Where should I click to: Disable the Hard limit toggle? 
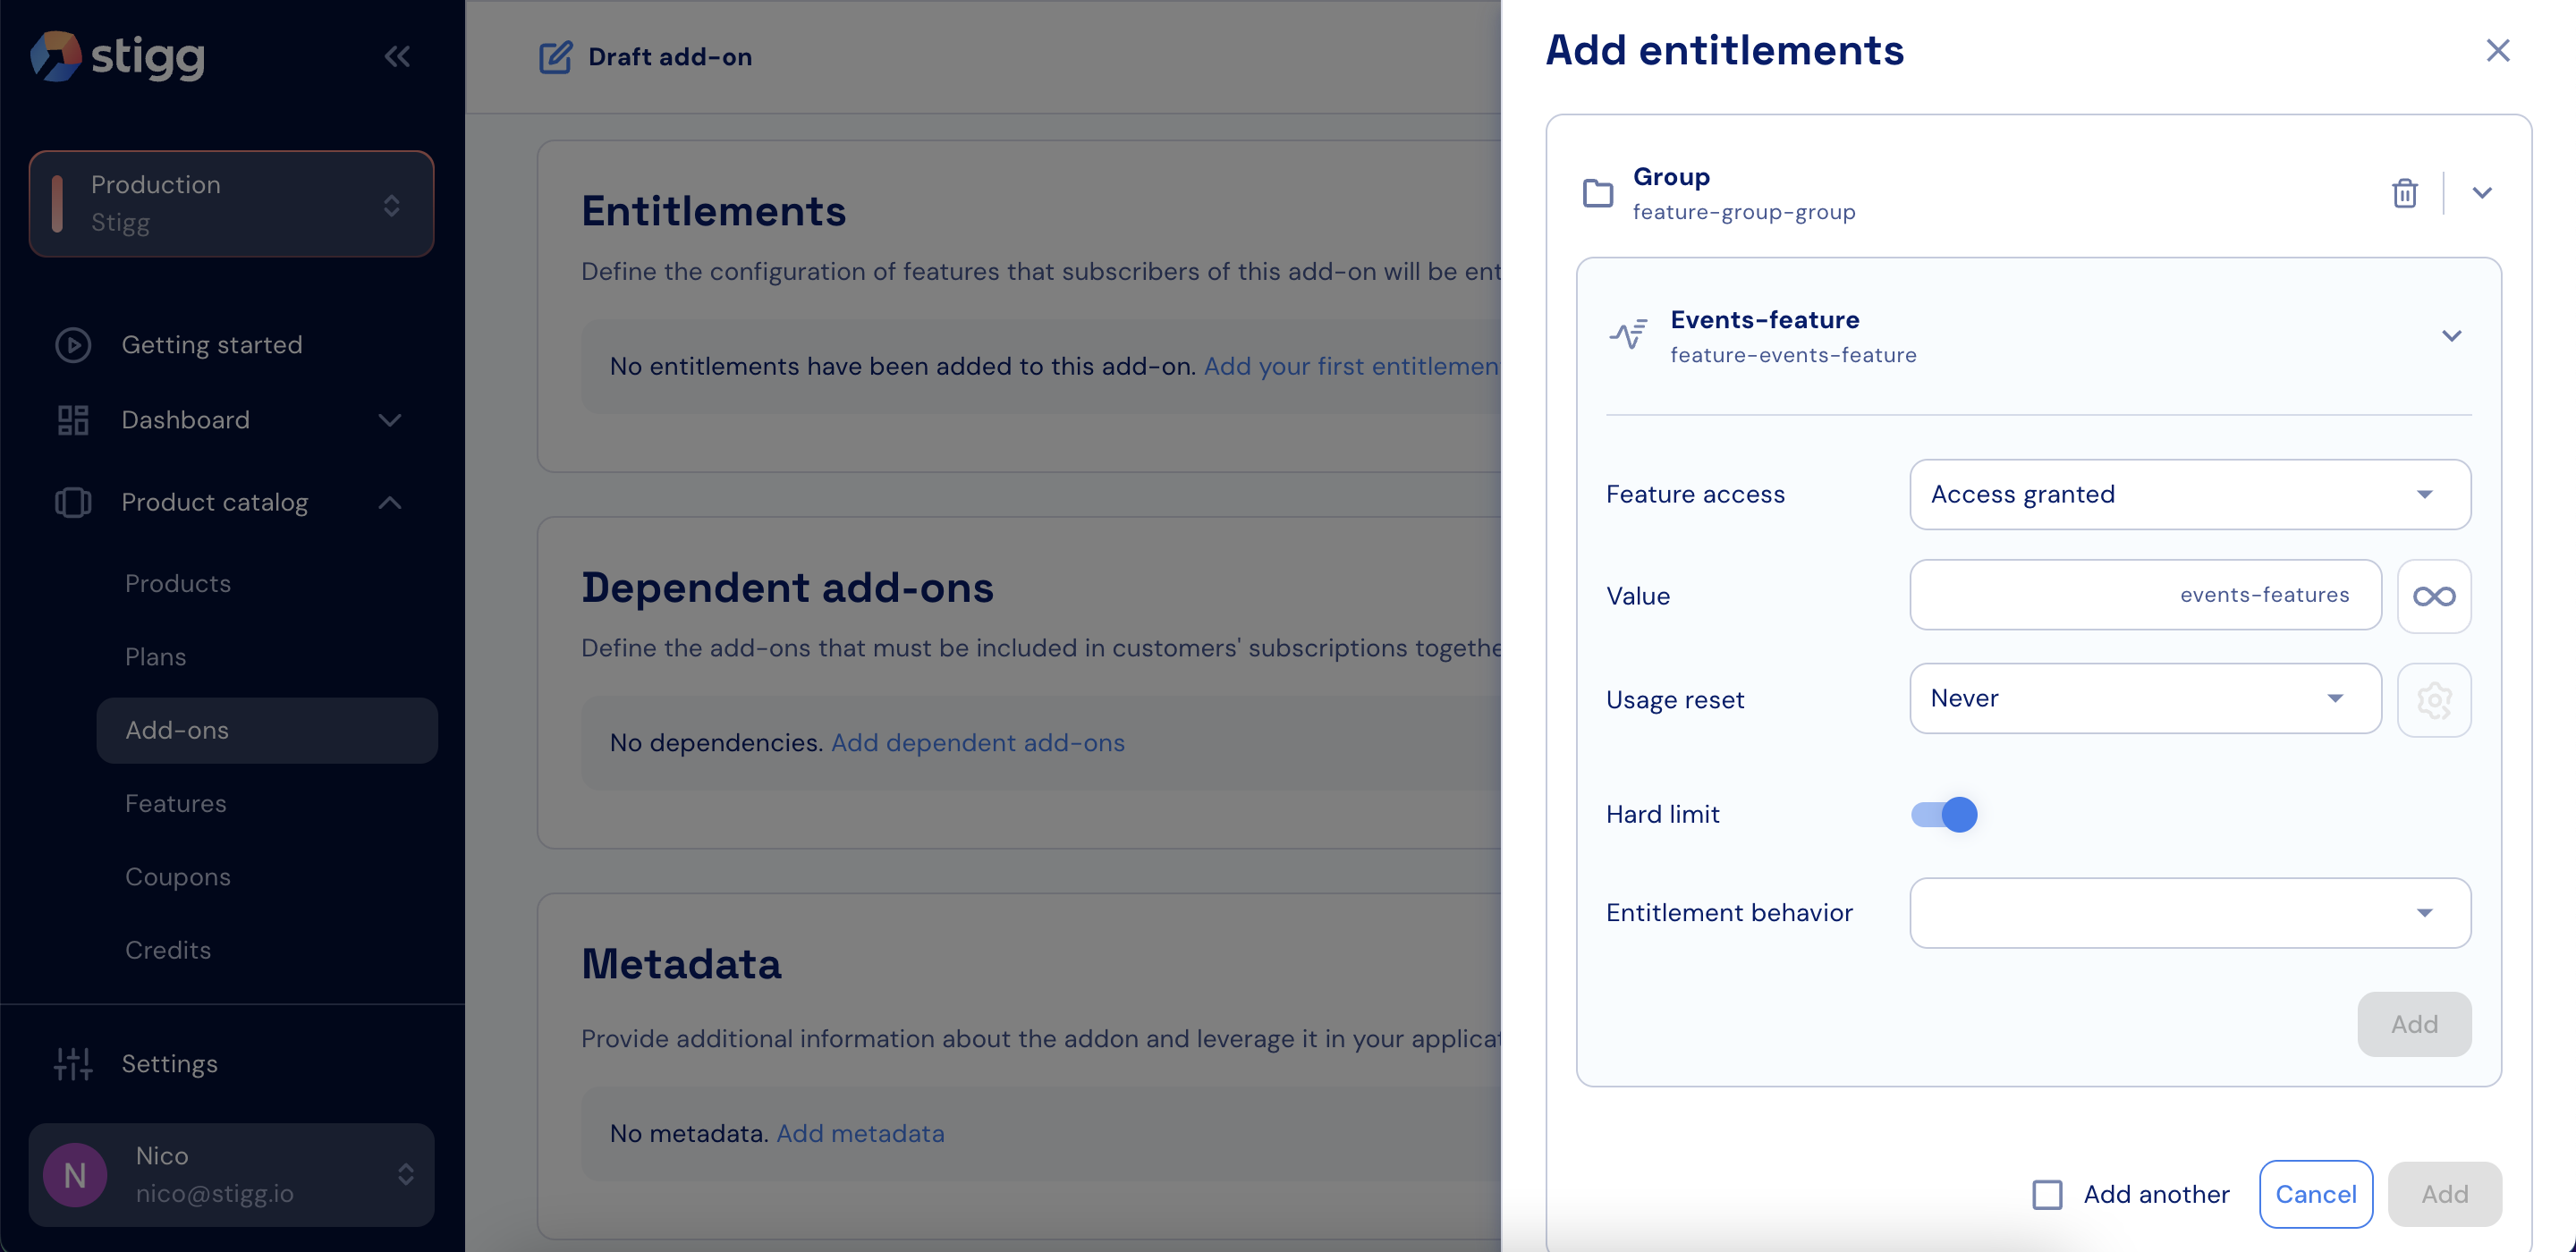point(1944,815)
